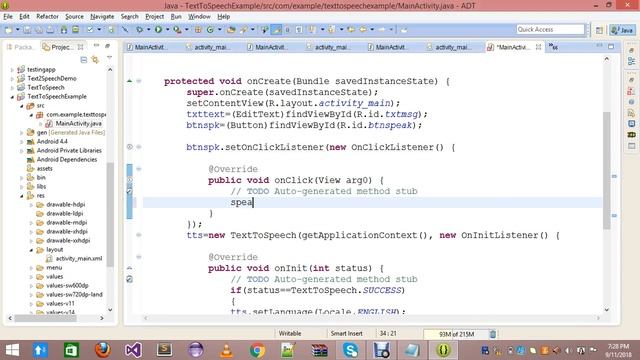Toggle code folding at setOnClickListener line
Image resolution: width=640 pixels, height=360 pixels.
tap(139, 147)
